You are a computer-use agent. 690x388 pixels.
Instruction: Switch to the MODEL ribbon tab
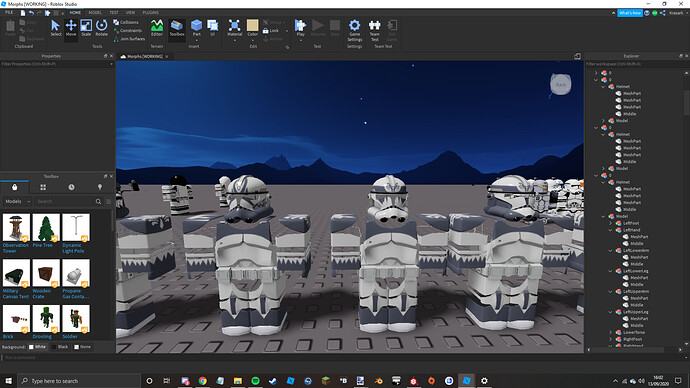(95, 13)
